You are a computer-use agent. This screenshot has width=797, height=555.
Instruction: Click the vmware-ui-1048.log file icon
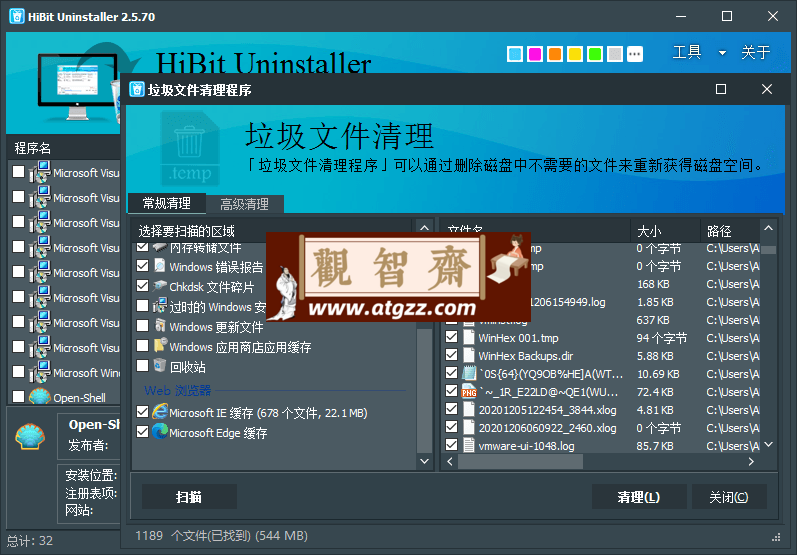(469, 445)
